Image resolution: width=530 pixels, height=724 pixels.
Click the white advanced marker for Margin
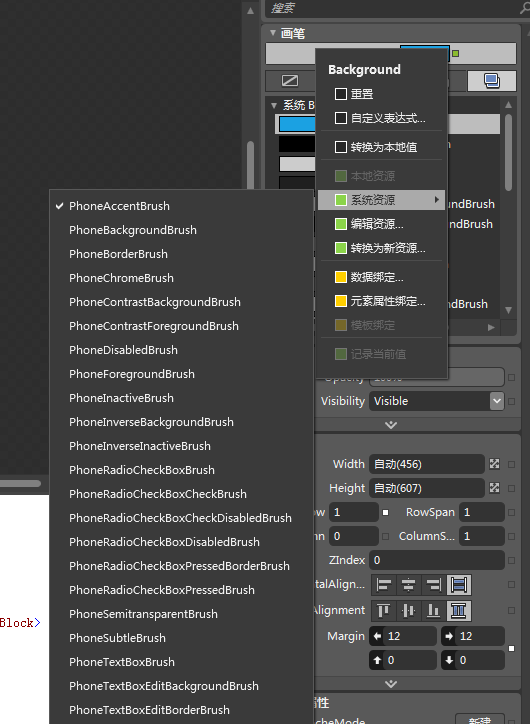pyautogui.click(x=512, y=649)
